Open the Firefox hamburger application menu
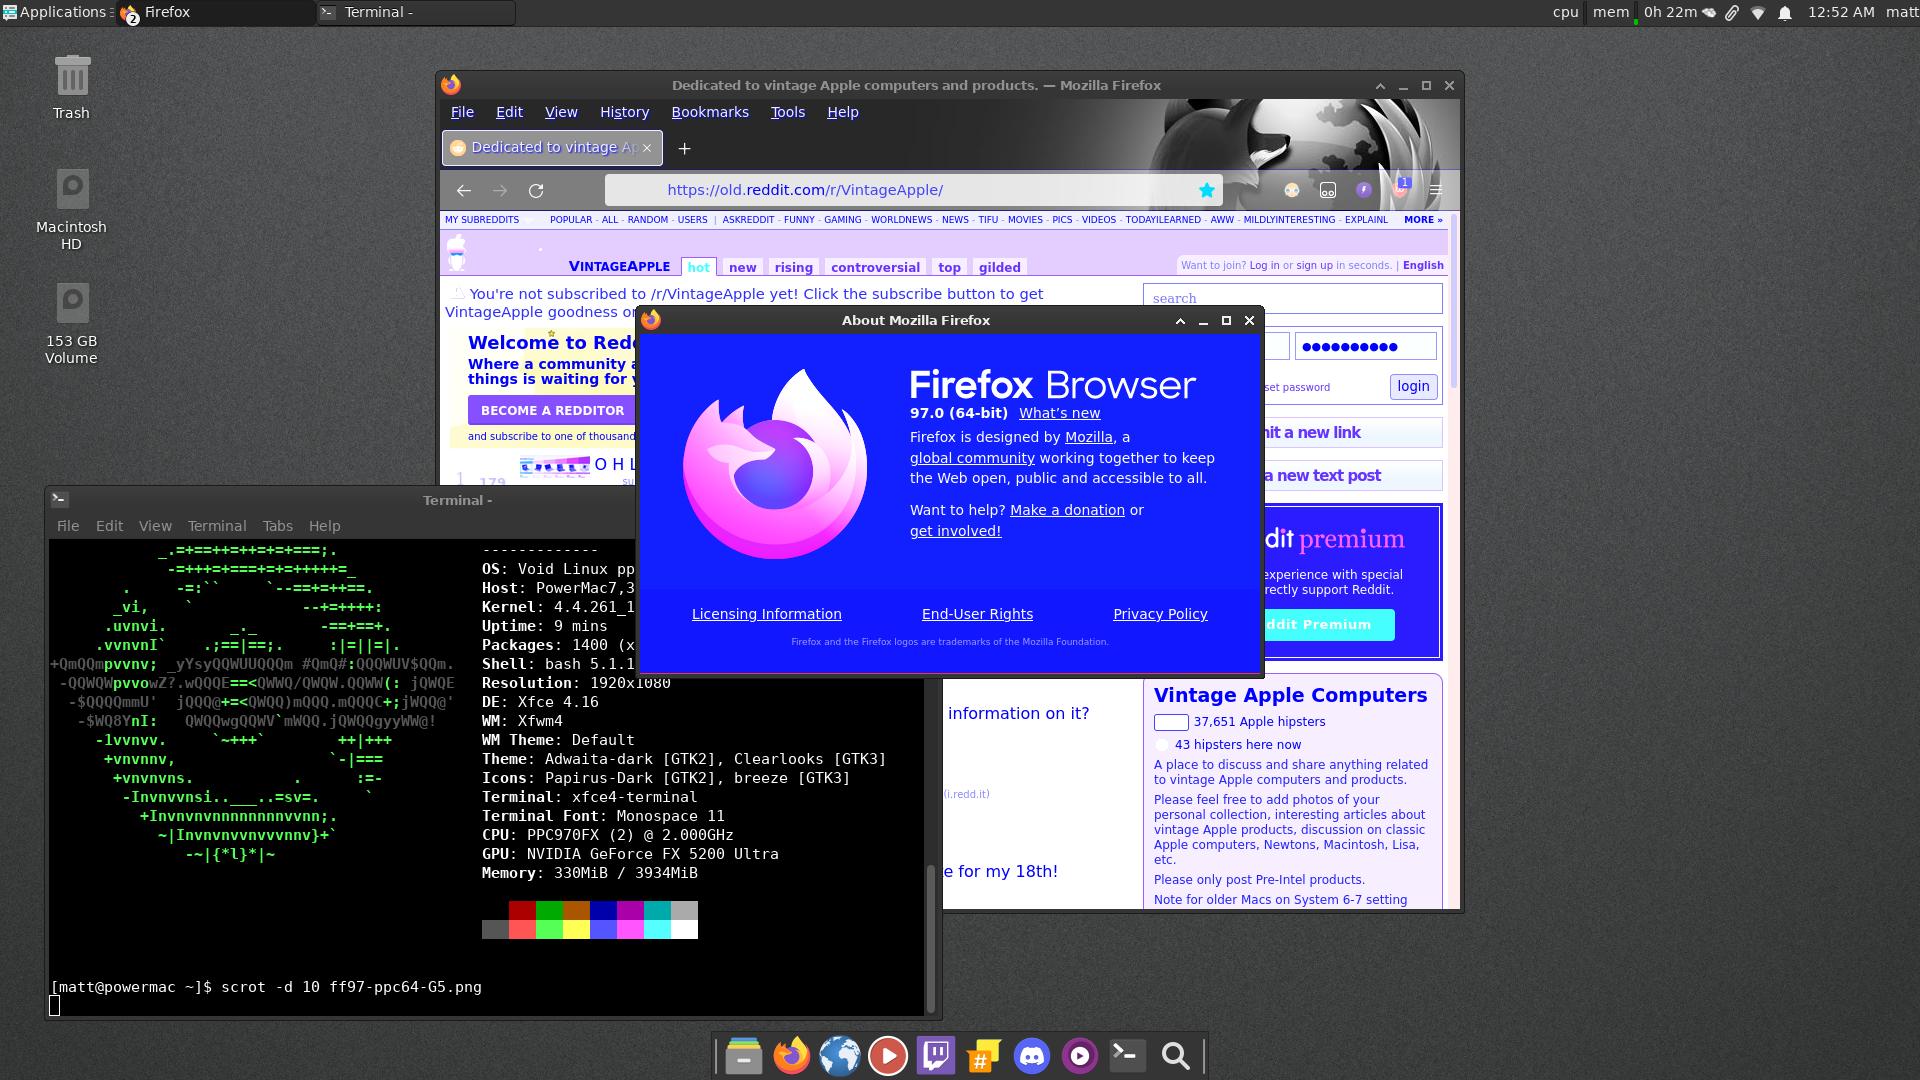This screenshot has height=1080, width=1920. pos(1436,190)
